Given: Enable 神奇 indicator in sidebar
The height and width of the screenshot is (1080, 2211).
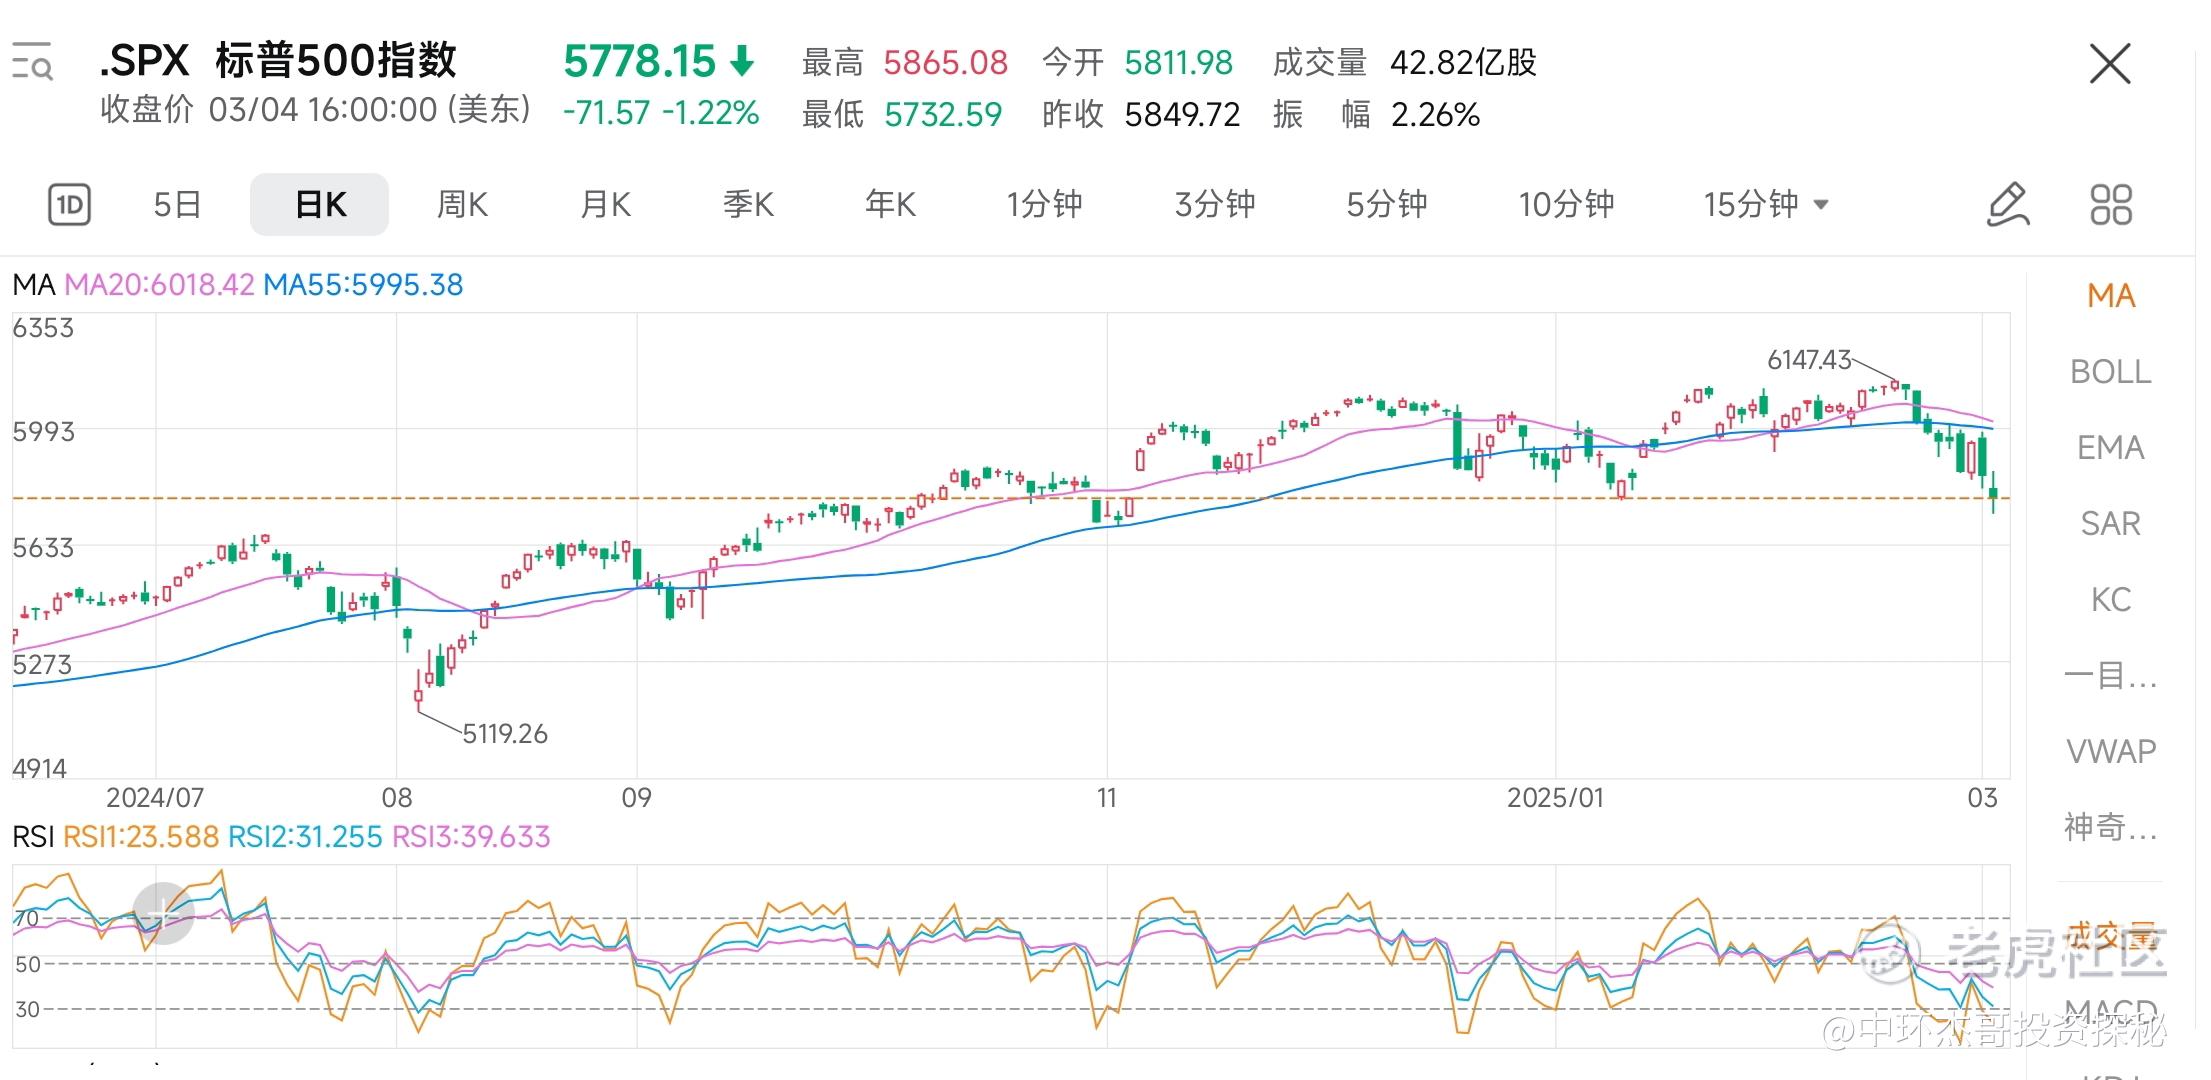Looking at the screenshot, I should coord(2111,827).
